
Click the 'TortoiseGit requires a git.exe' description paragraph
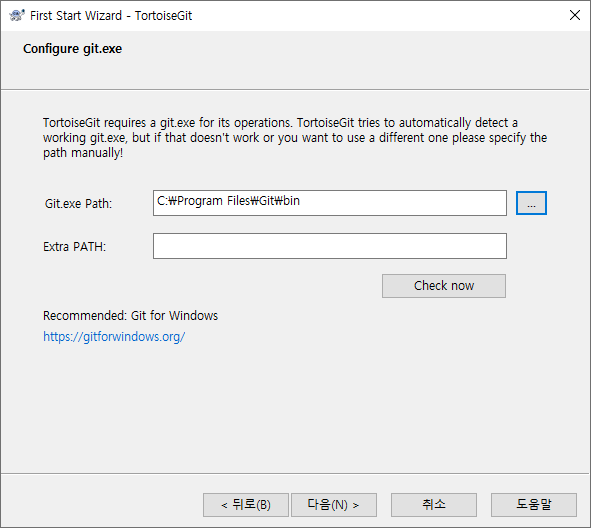(x=295, y=138)
